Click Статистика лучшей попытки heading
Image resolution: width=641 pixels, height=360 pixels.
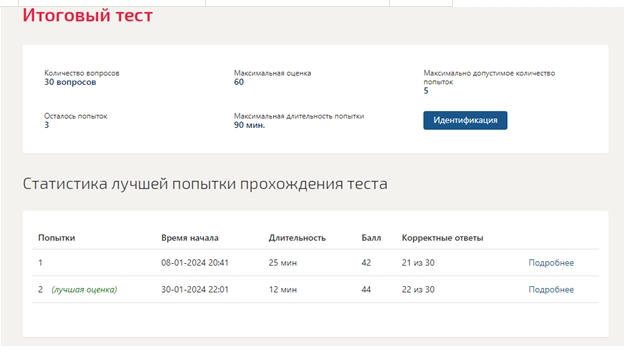click(205, 184)
